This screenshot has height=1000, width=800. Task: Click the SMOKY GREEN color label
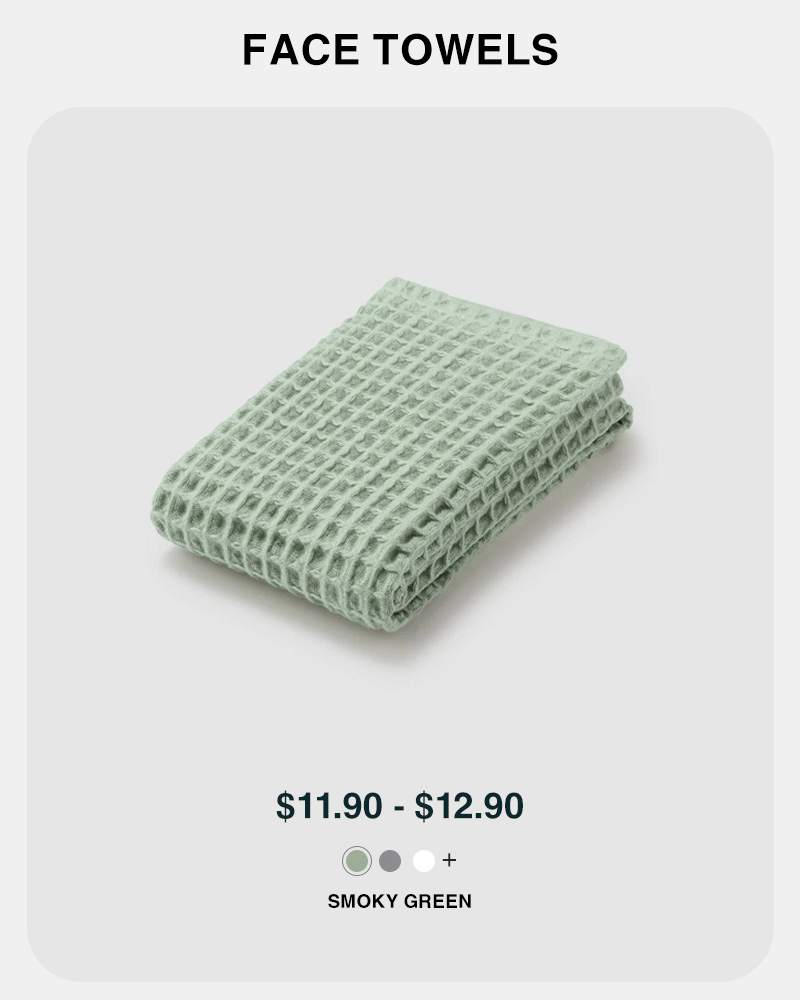[400, 901]
